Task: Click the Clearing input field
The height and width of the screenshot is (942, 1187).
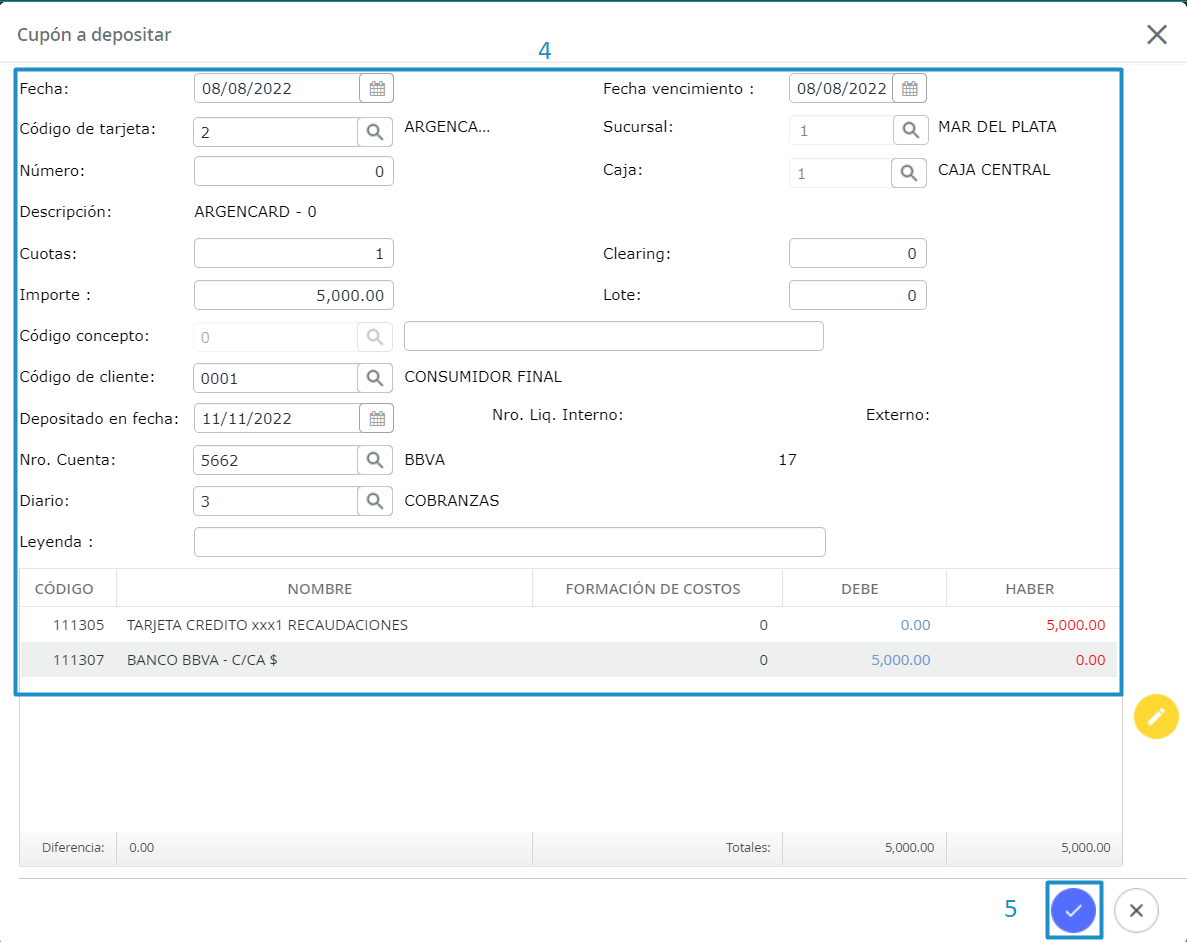Action: pos(858,253)
